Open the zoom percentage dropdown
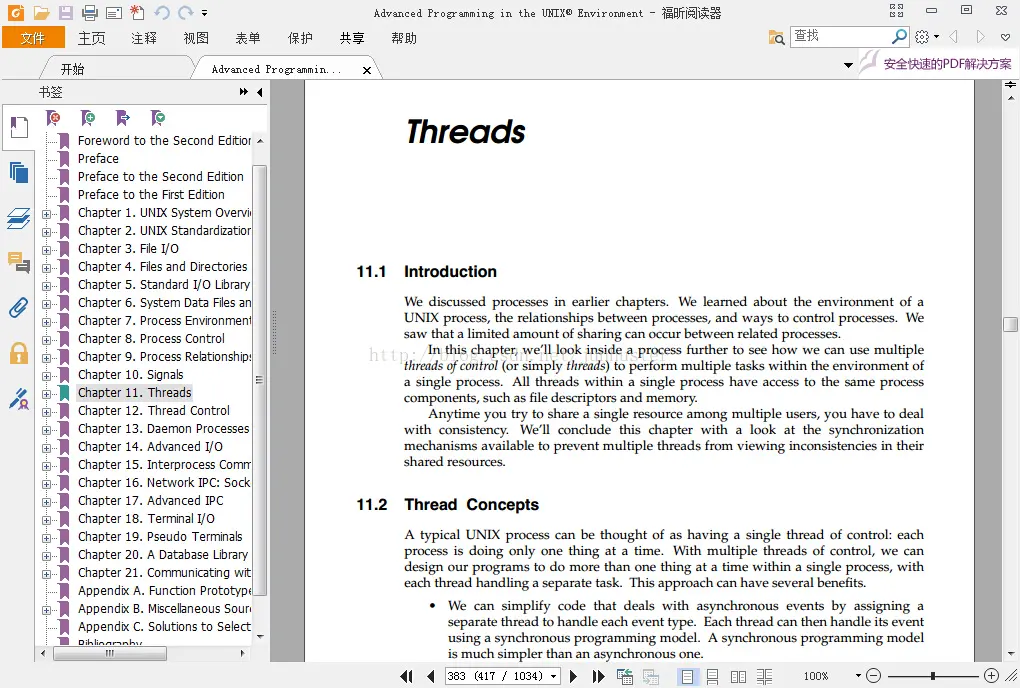 (x=858, y=676)
